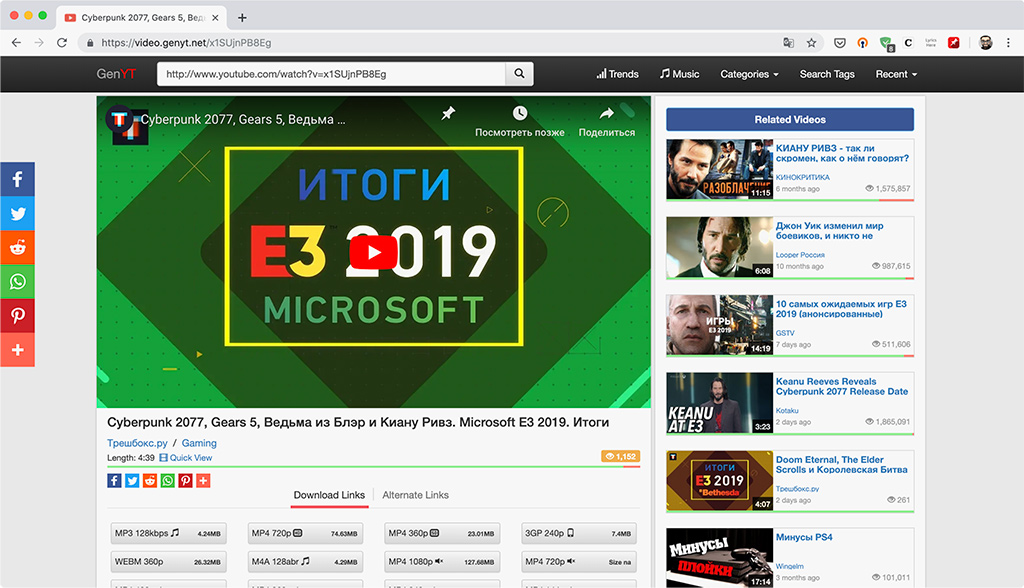Click the share arrow on video player
Image resolution: width=1024 pixels, height=588 pixels.
607,113
